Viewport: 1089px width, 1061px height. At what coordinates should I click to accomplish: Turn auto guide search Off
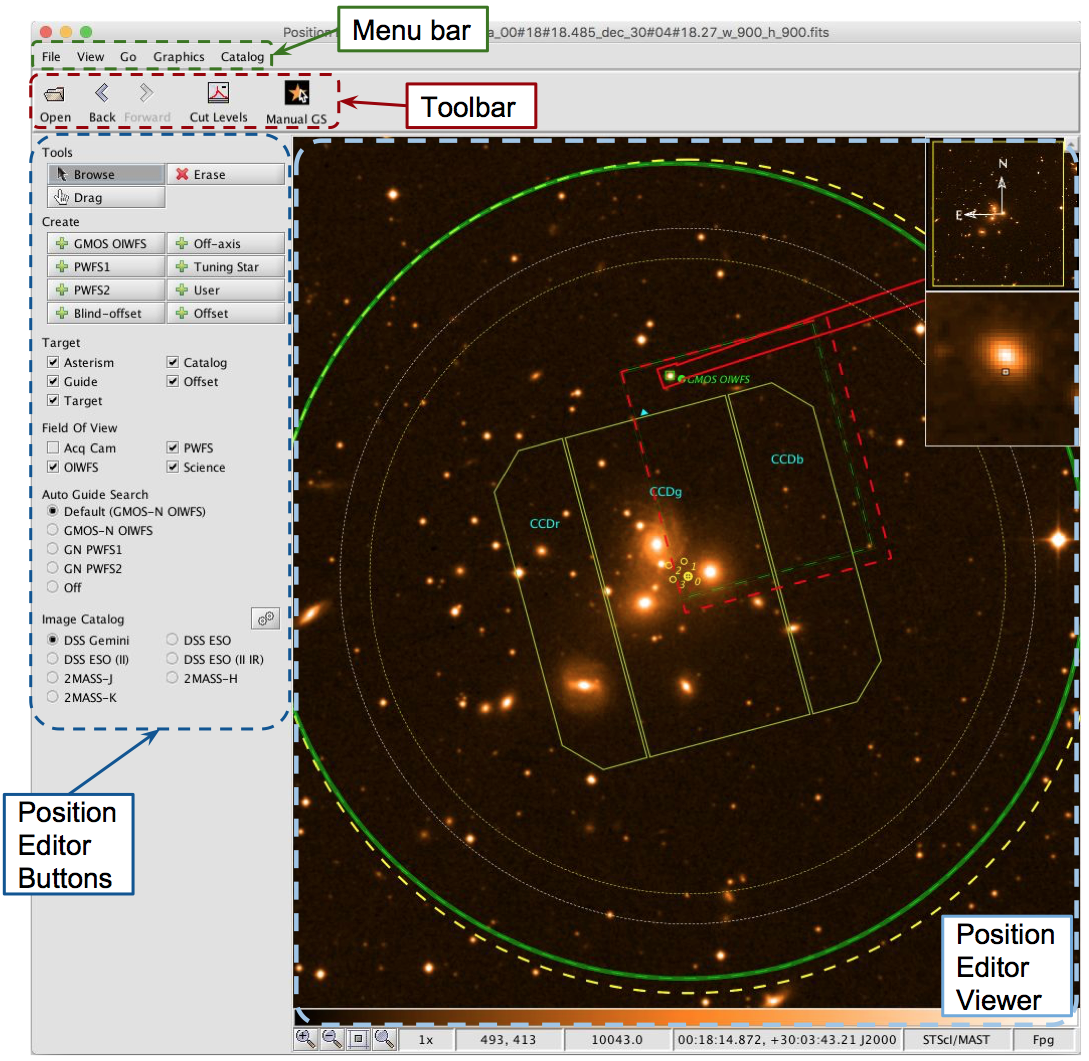click(53, 587)
